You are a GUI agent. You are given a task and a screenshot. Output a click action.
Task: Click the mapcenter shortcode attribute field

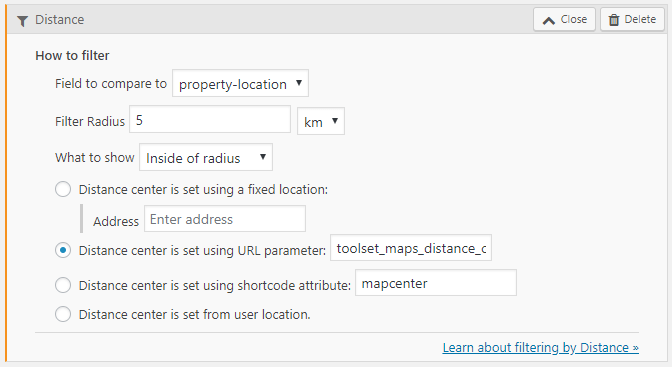[436, 283]
